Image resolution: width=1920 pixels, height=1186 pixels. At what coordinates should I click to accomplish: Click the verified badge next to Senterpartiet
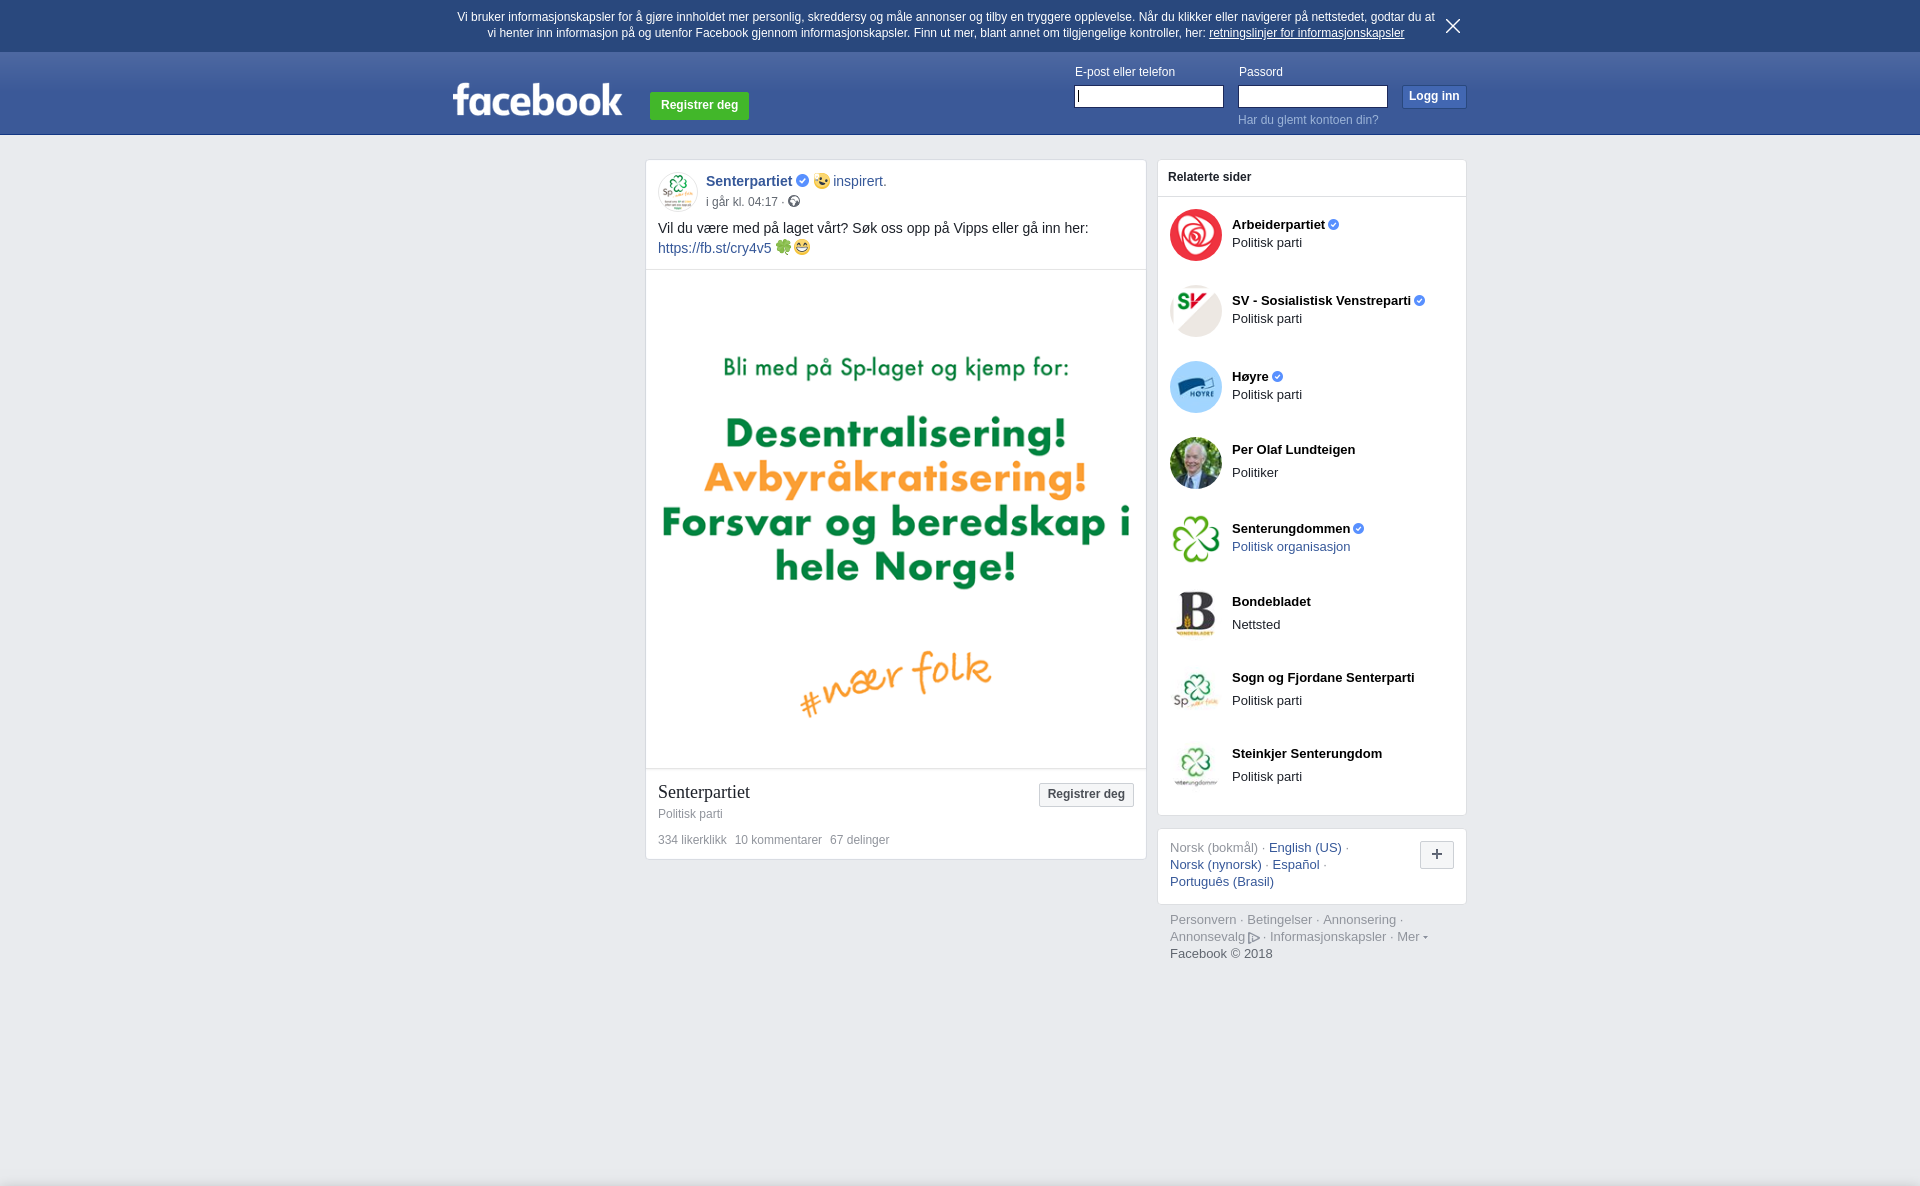tap(802, 181)
